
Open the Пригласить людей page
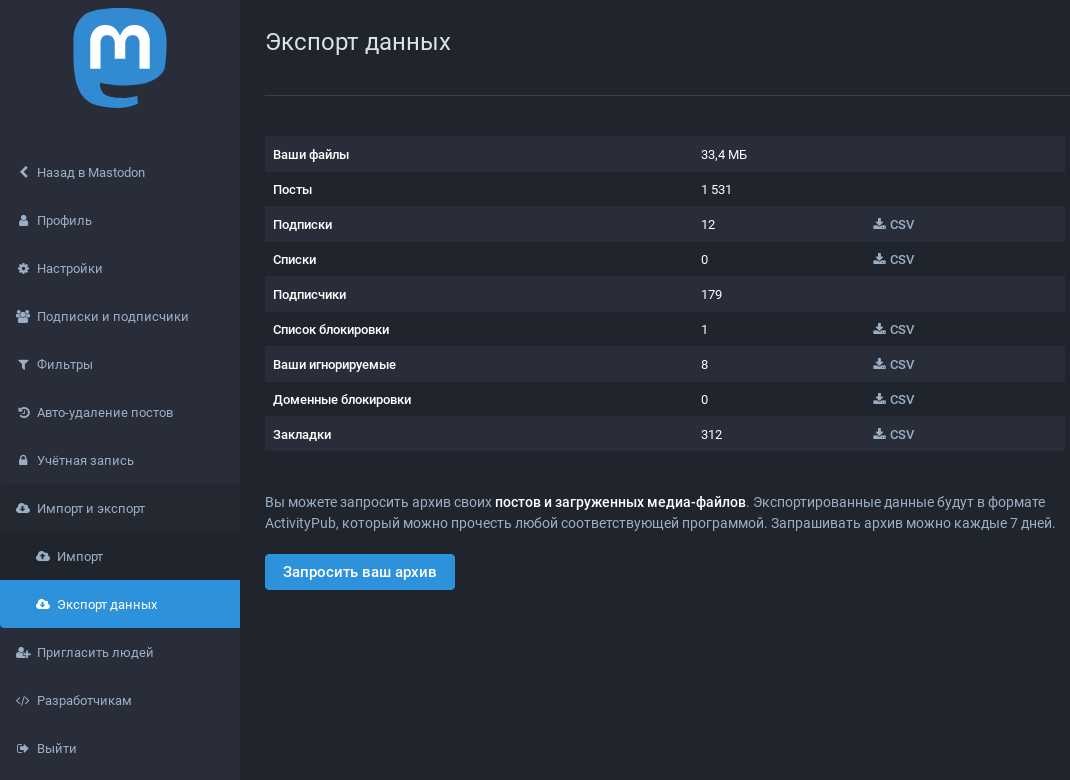click(x=94, y=653)
